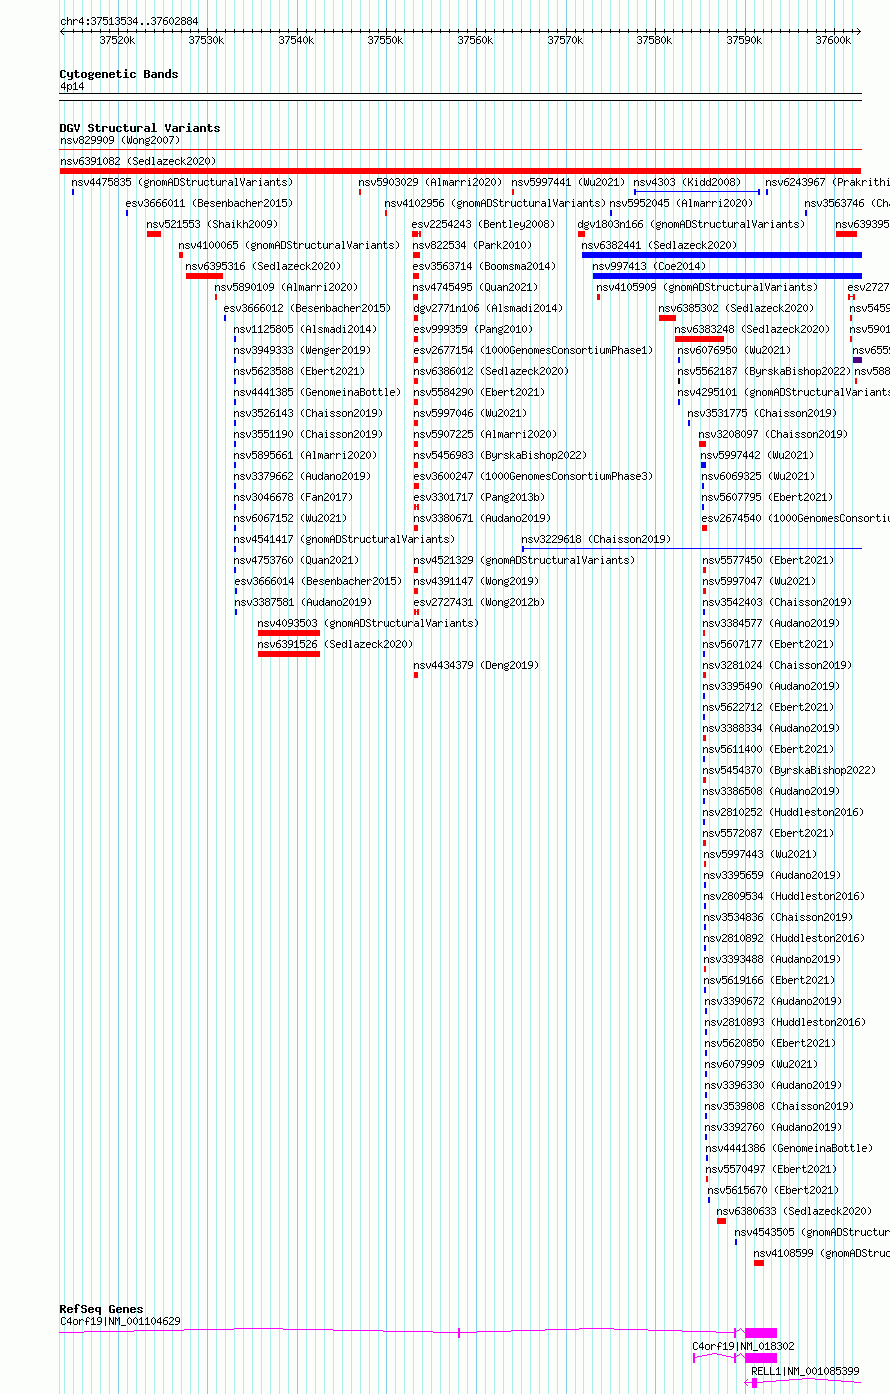Select the esv2727431 (Wong2012b) label
Screen dimensions: 890x1394
point(479,602)
